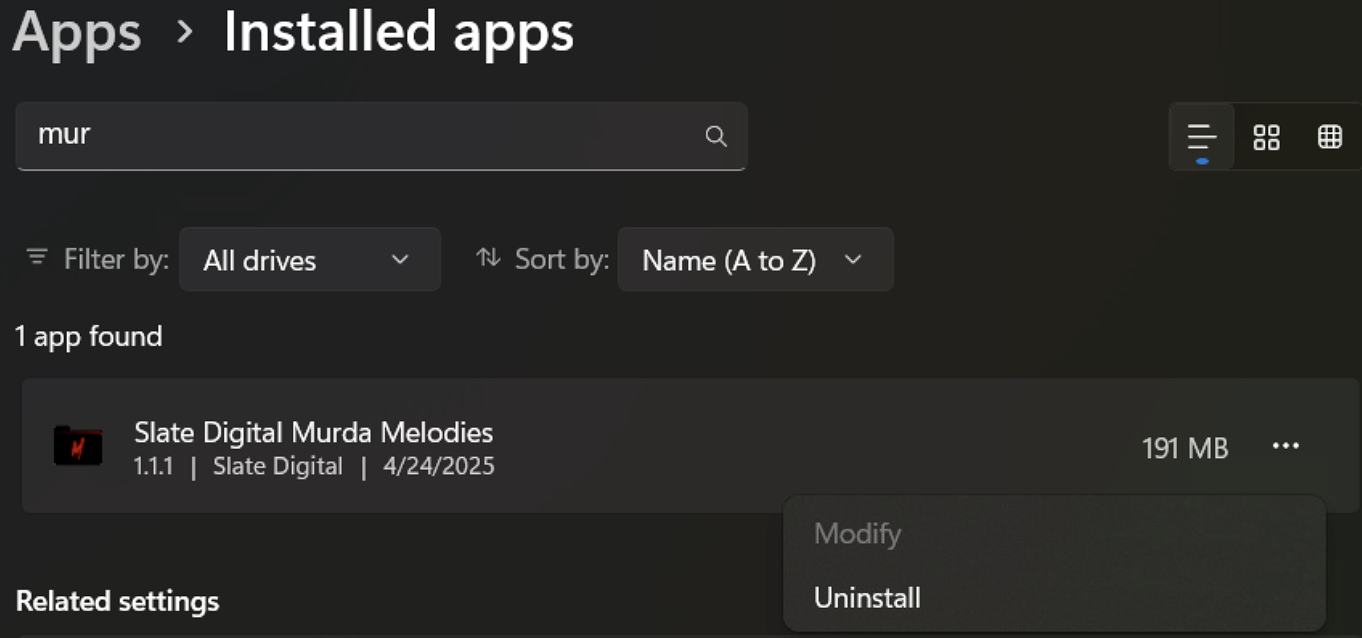Open the All drives filter dropdown

[x=310, y=259]
